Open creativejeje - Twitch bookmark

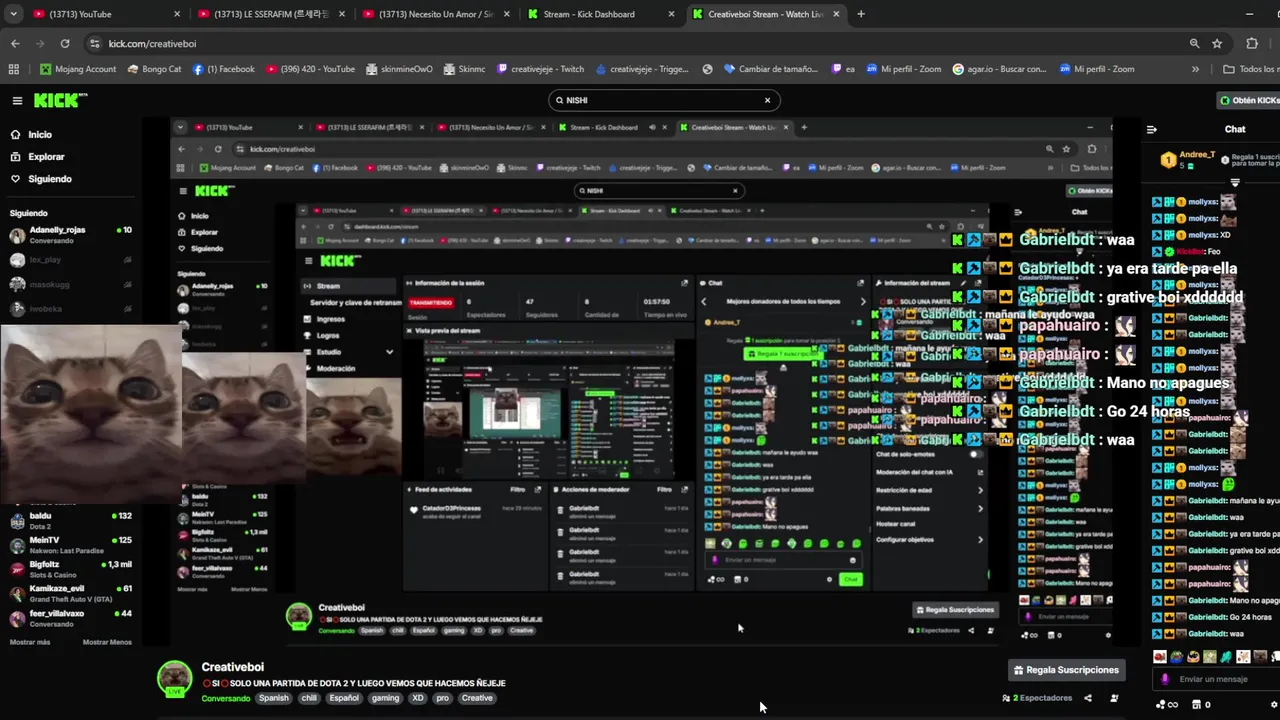540,69
